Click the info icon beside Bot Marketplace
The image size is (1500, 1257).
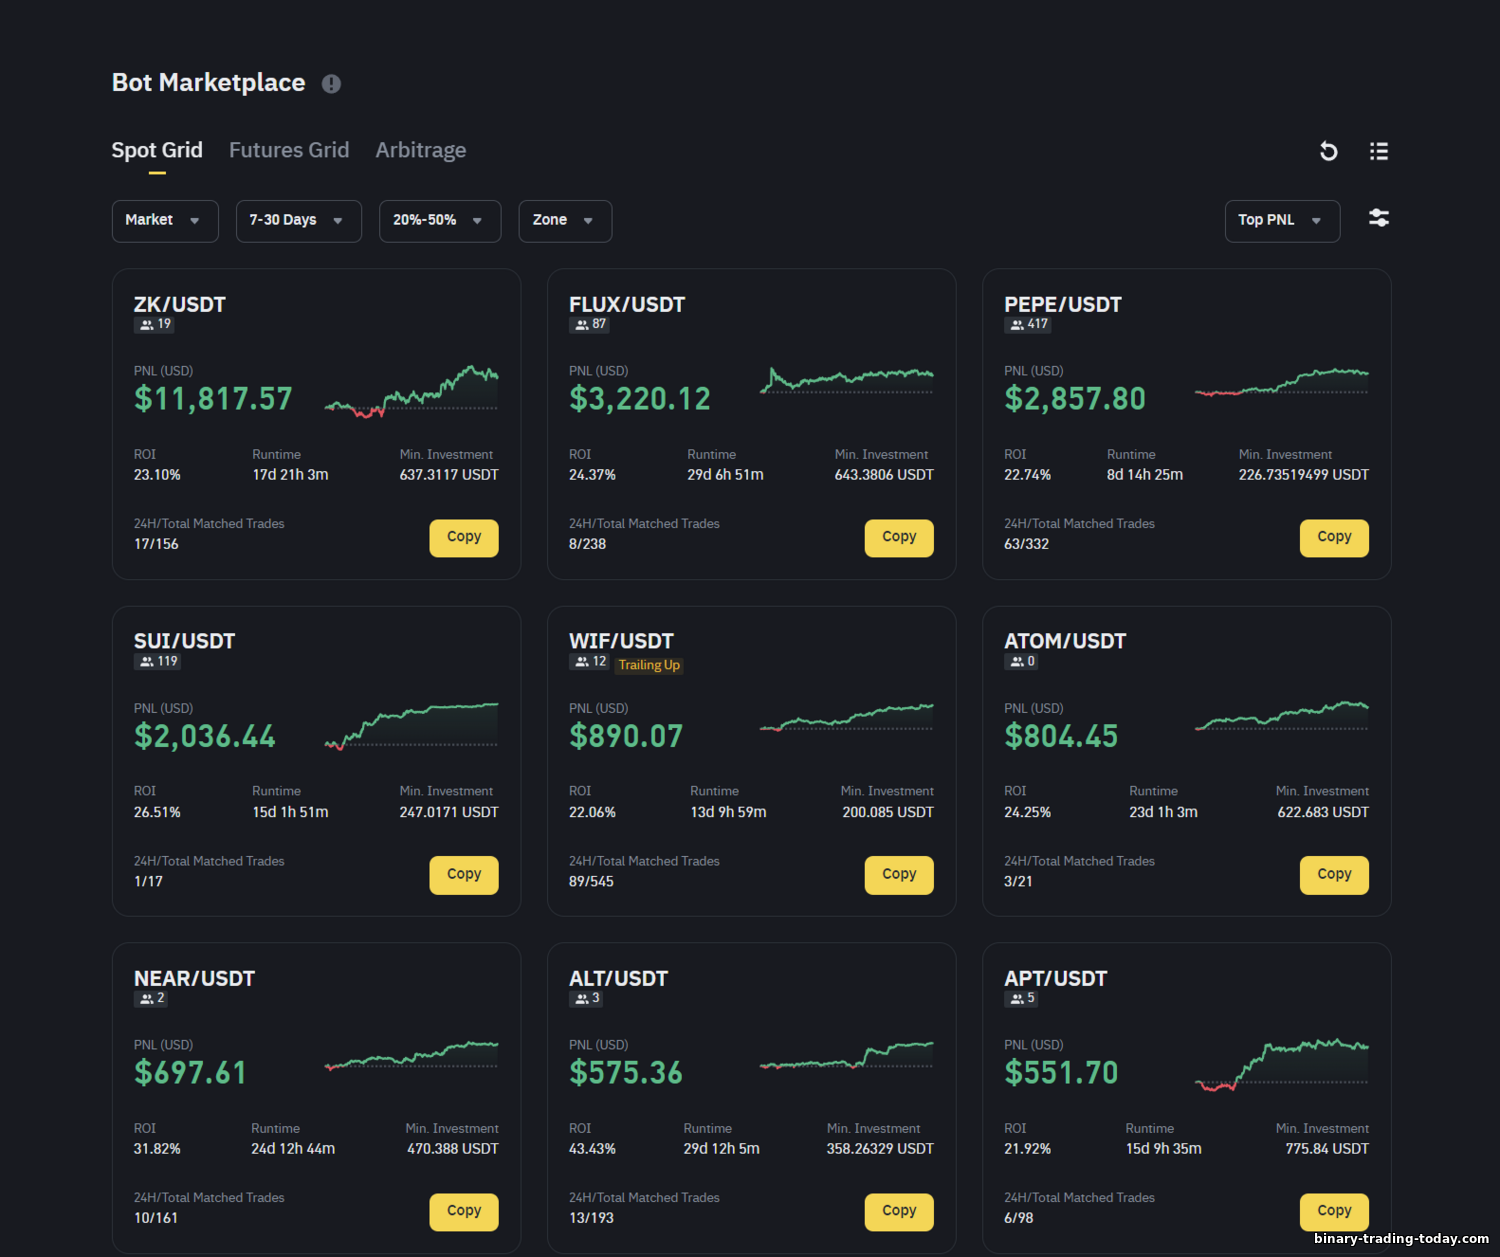click(x=331, y=84)
